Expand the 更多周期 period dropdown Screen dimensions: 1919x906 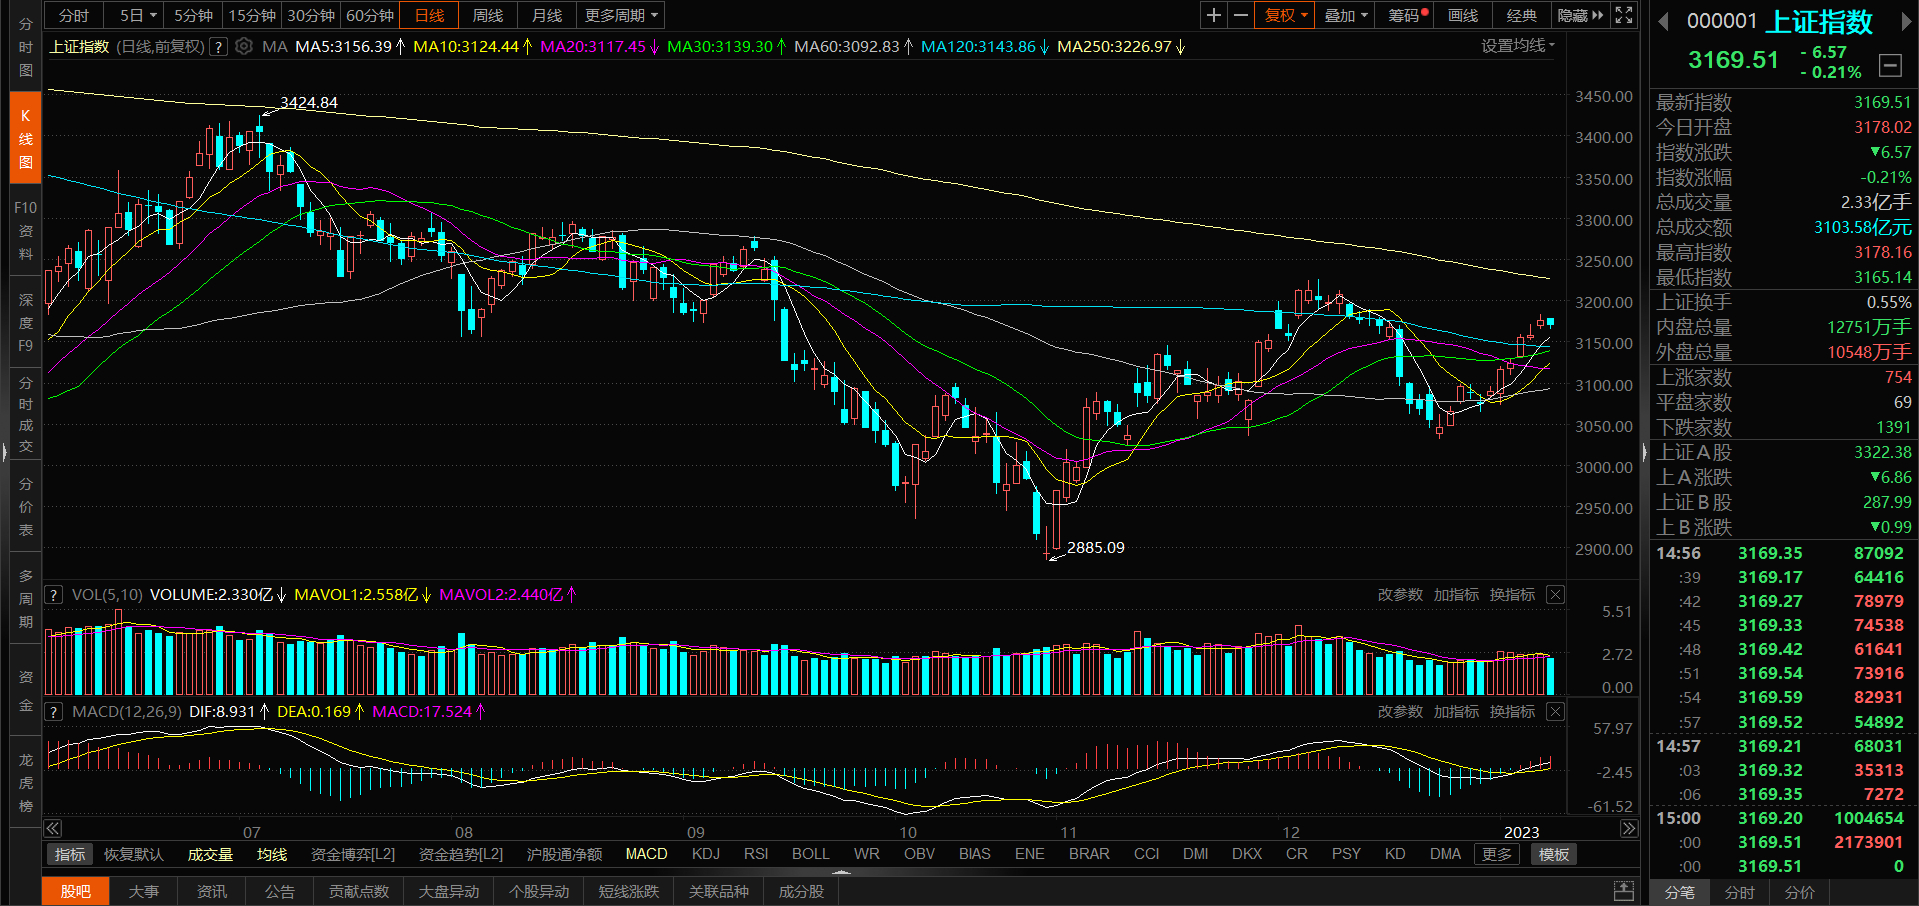click(x=621, y=15)
